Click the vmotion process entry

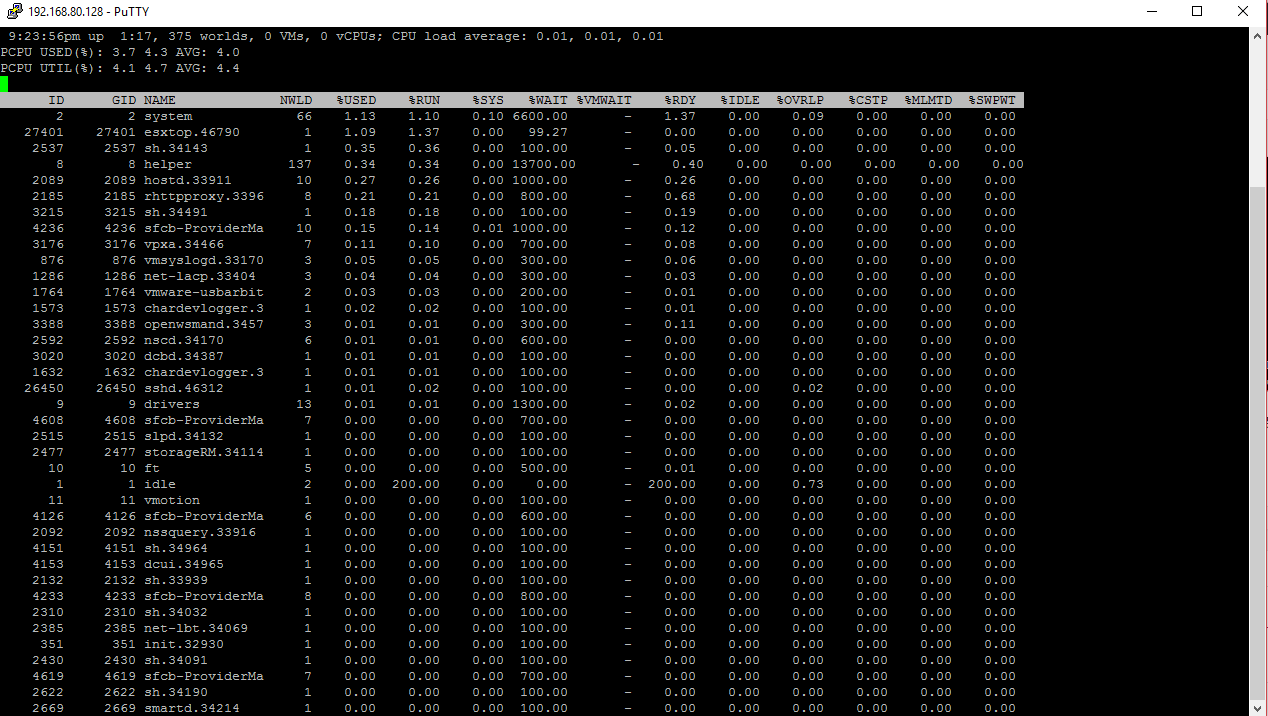coord(172,500)
